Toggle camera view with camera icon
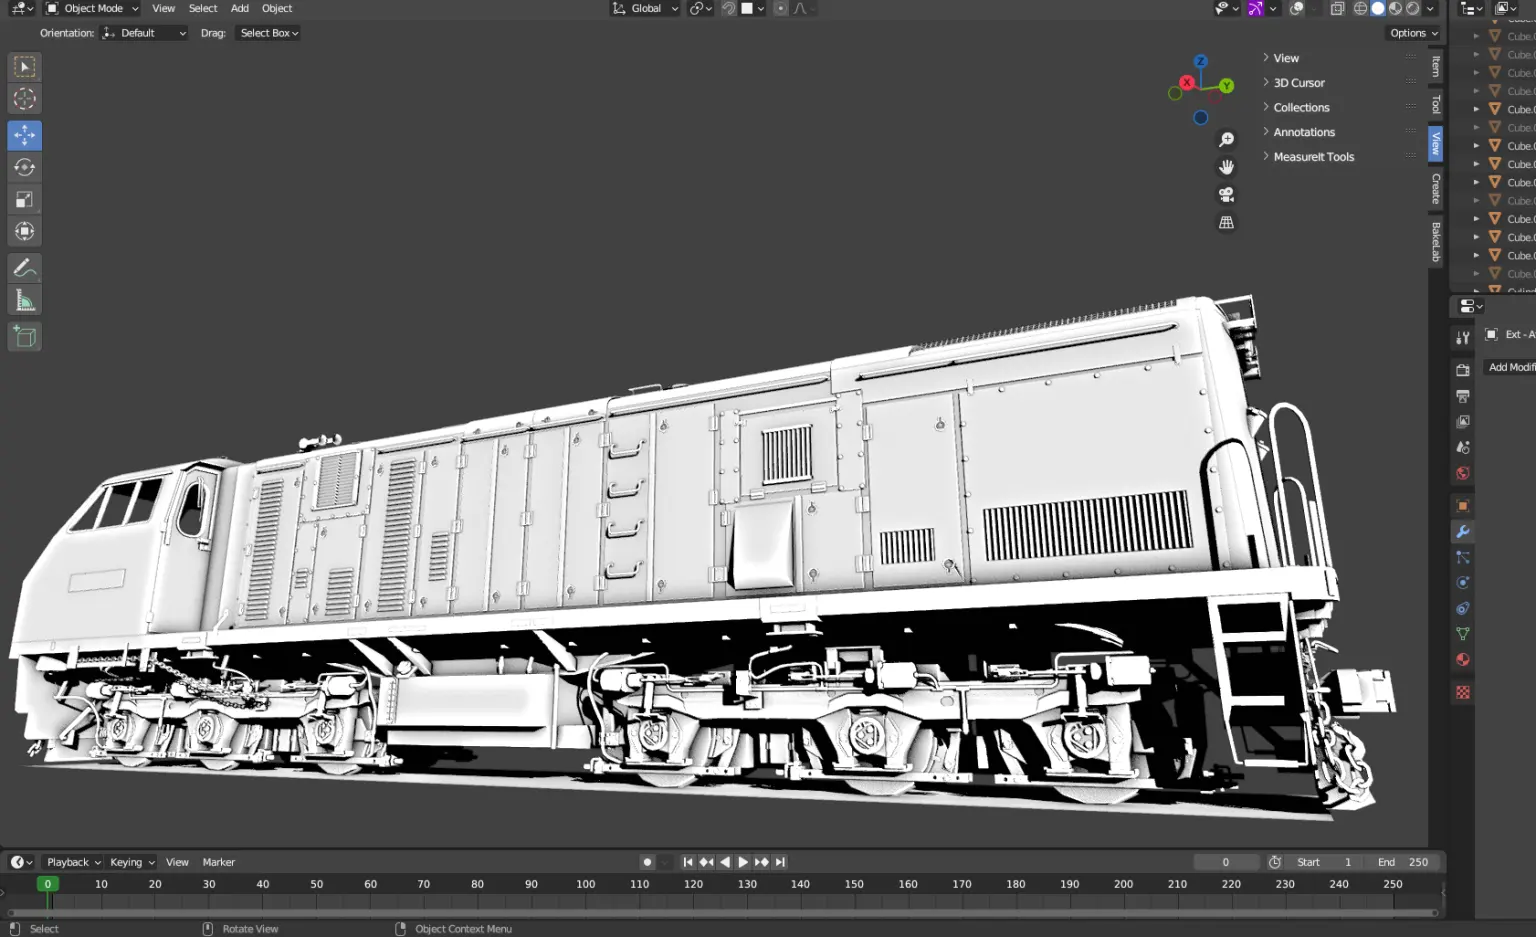Image resolution: width=1536 pixels, height=937 pixels. point(1226,195)
